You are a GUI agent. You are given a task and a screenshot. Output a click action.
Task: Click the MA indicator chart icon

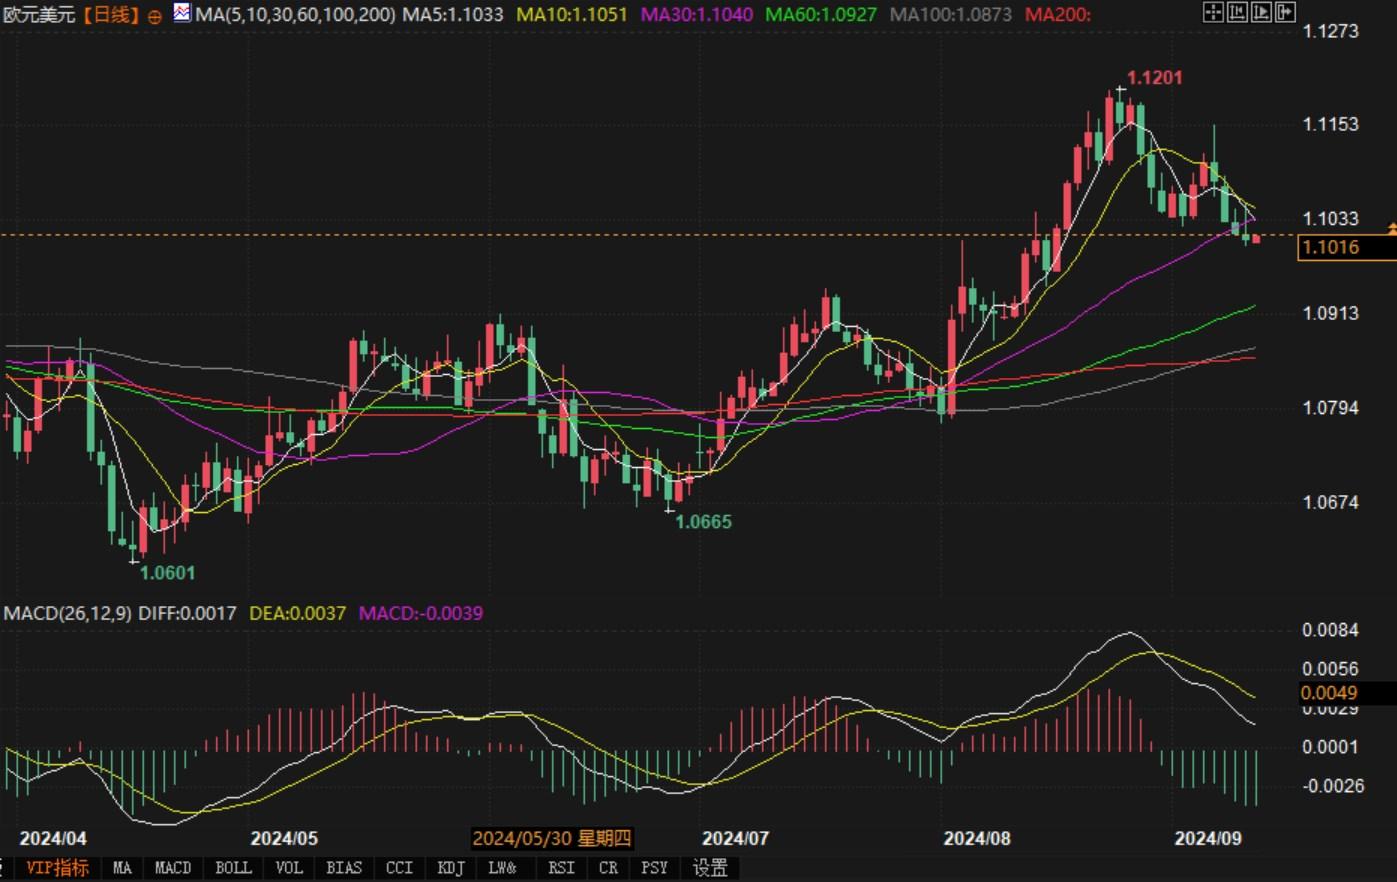click(181, 13)
